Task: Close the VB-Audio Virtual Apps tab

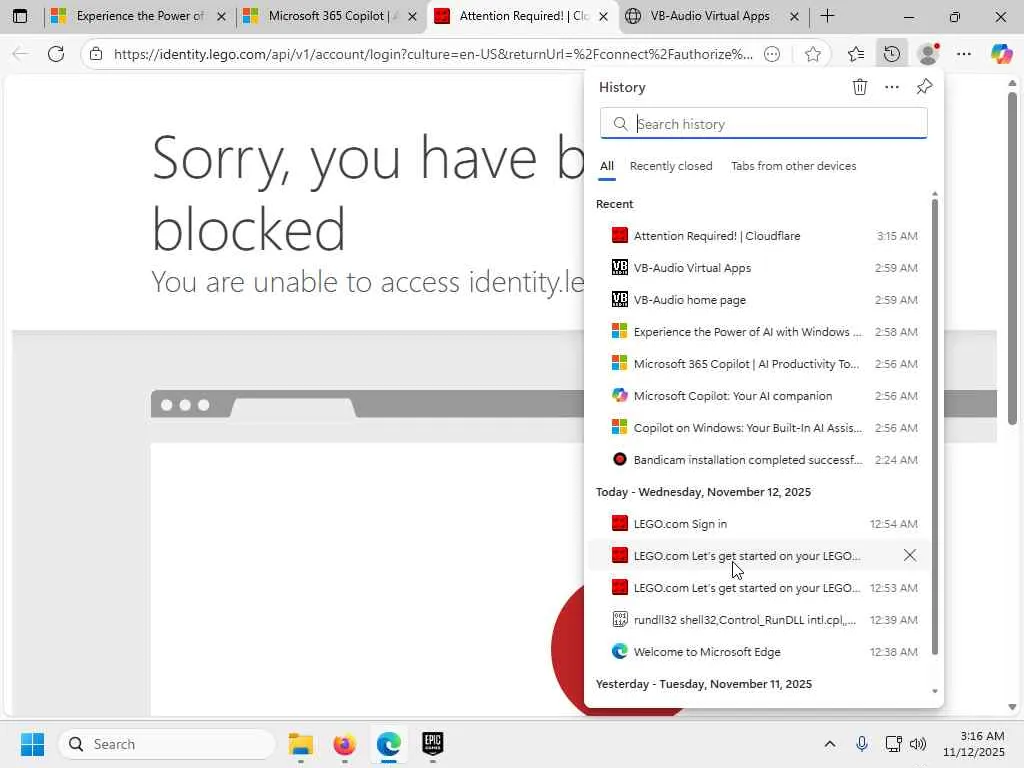Action: (794, 16)
